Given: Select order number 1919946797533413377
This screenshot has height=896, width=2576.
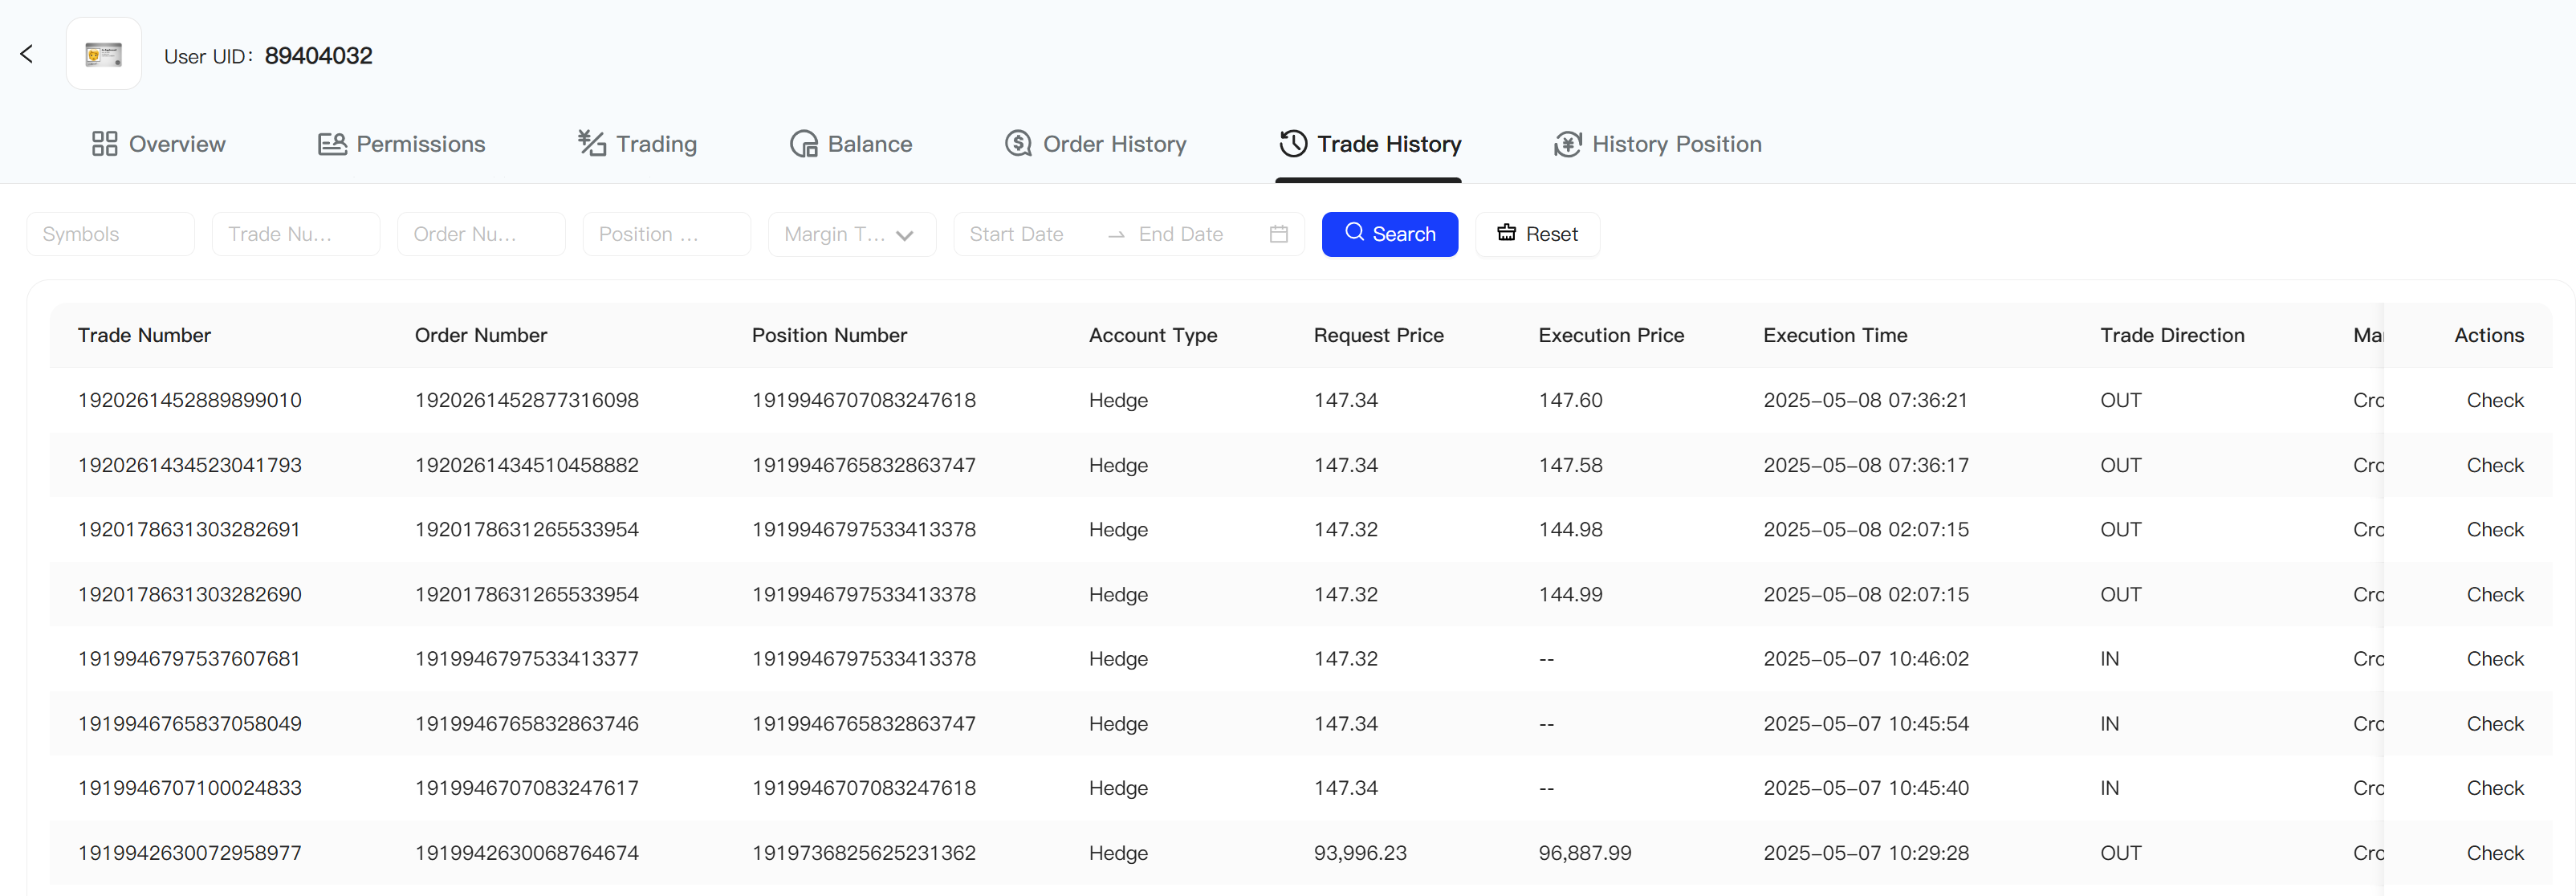Looking at the screenshot, I should [x=526, y=659].
